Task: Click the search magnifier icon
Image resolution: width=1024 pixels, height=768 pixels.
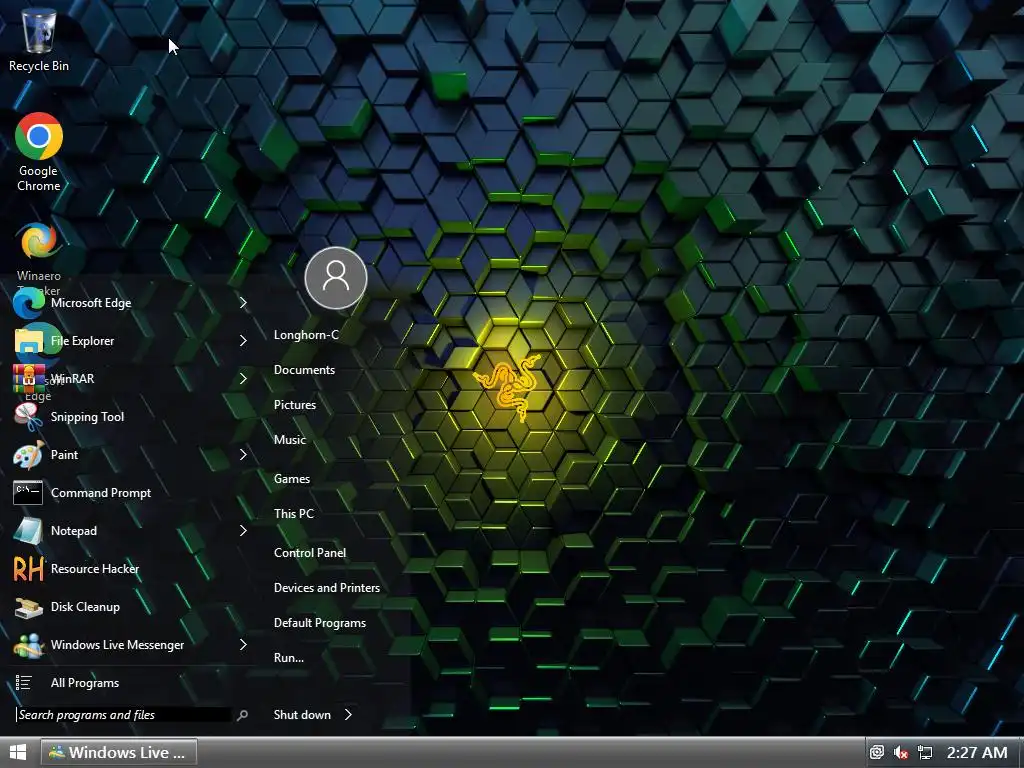Action: click(x=242, y=715)
